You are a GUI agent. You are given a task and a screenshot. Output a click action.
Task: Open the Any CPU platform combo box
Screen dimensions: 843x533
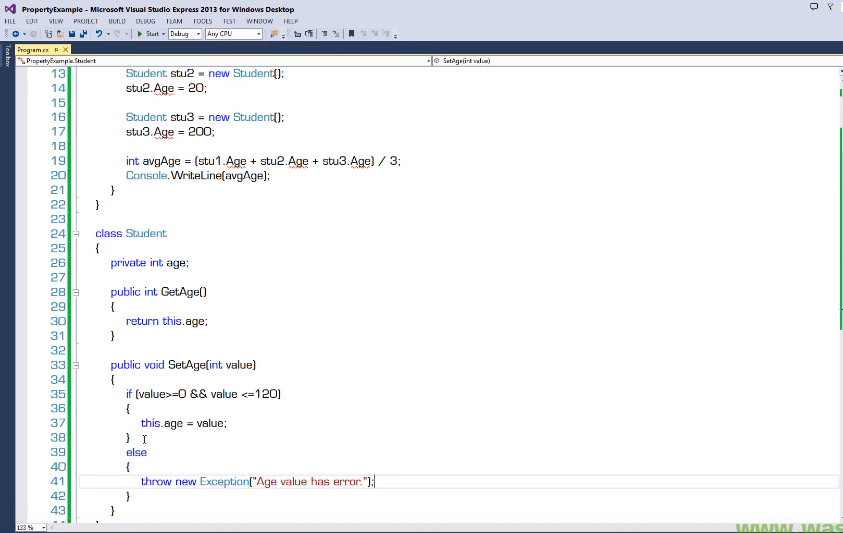coord(234,34)
